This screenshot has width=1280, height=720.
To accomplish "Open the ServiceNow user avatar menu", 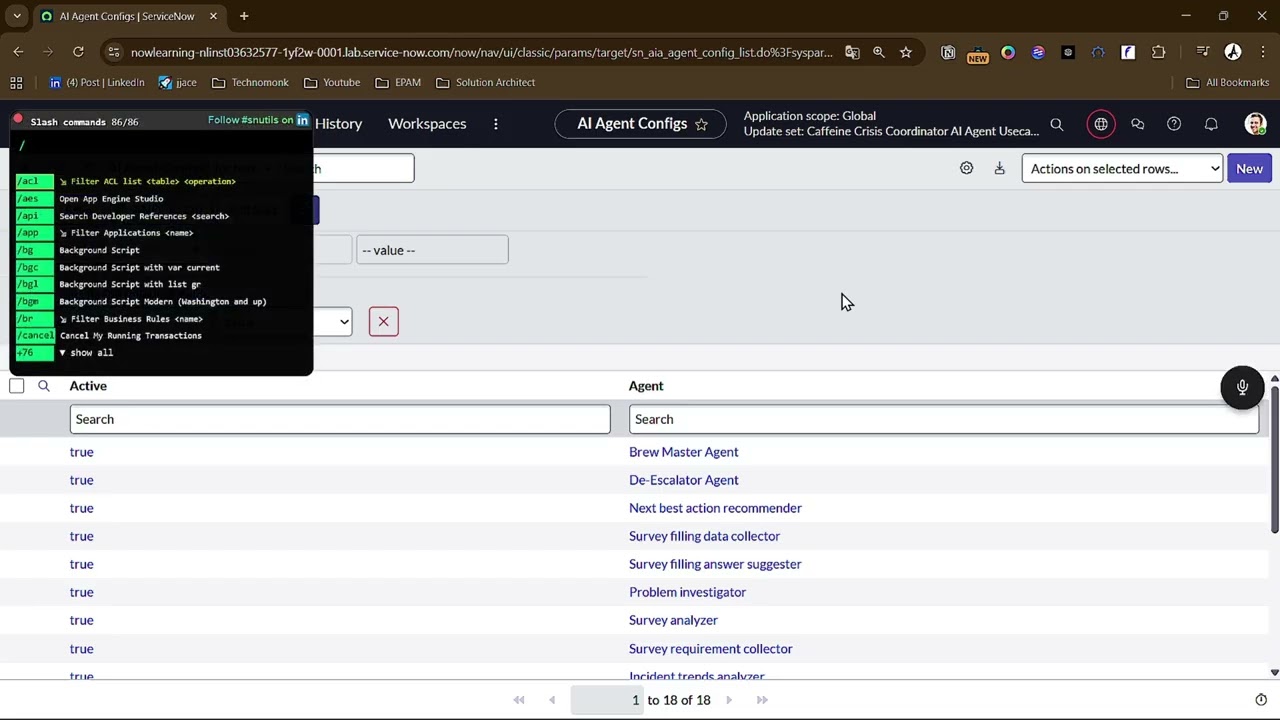I will [x=1255, y=124].
